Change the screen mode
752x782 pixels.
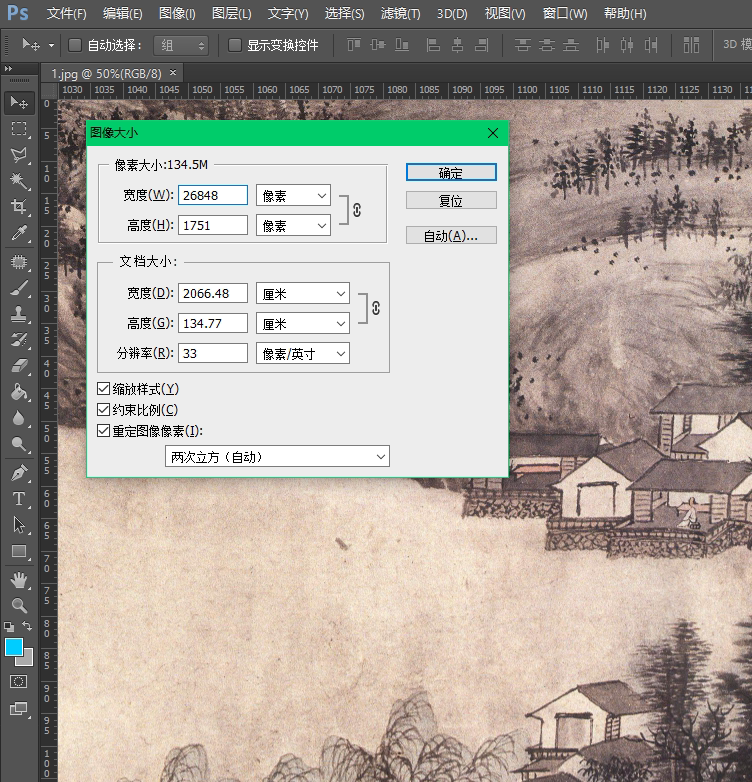pos(18,709)
